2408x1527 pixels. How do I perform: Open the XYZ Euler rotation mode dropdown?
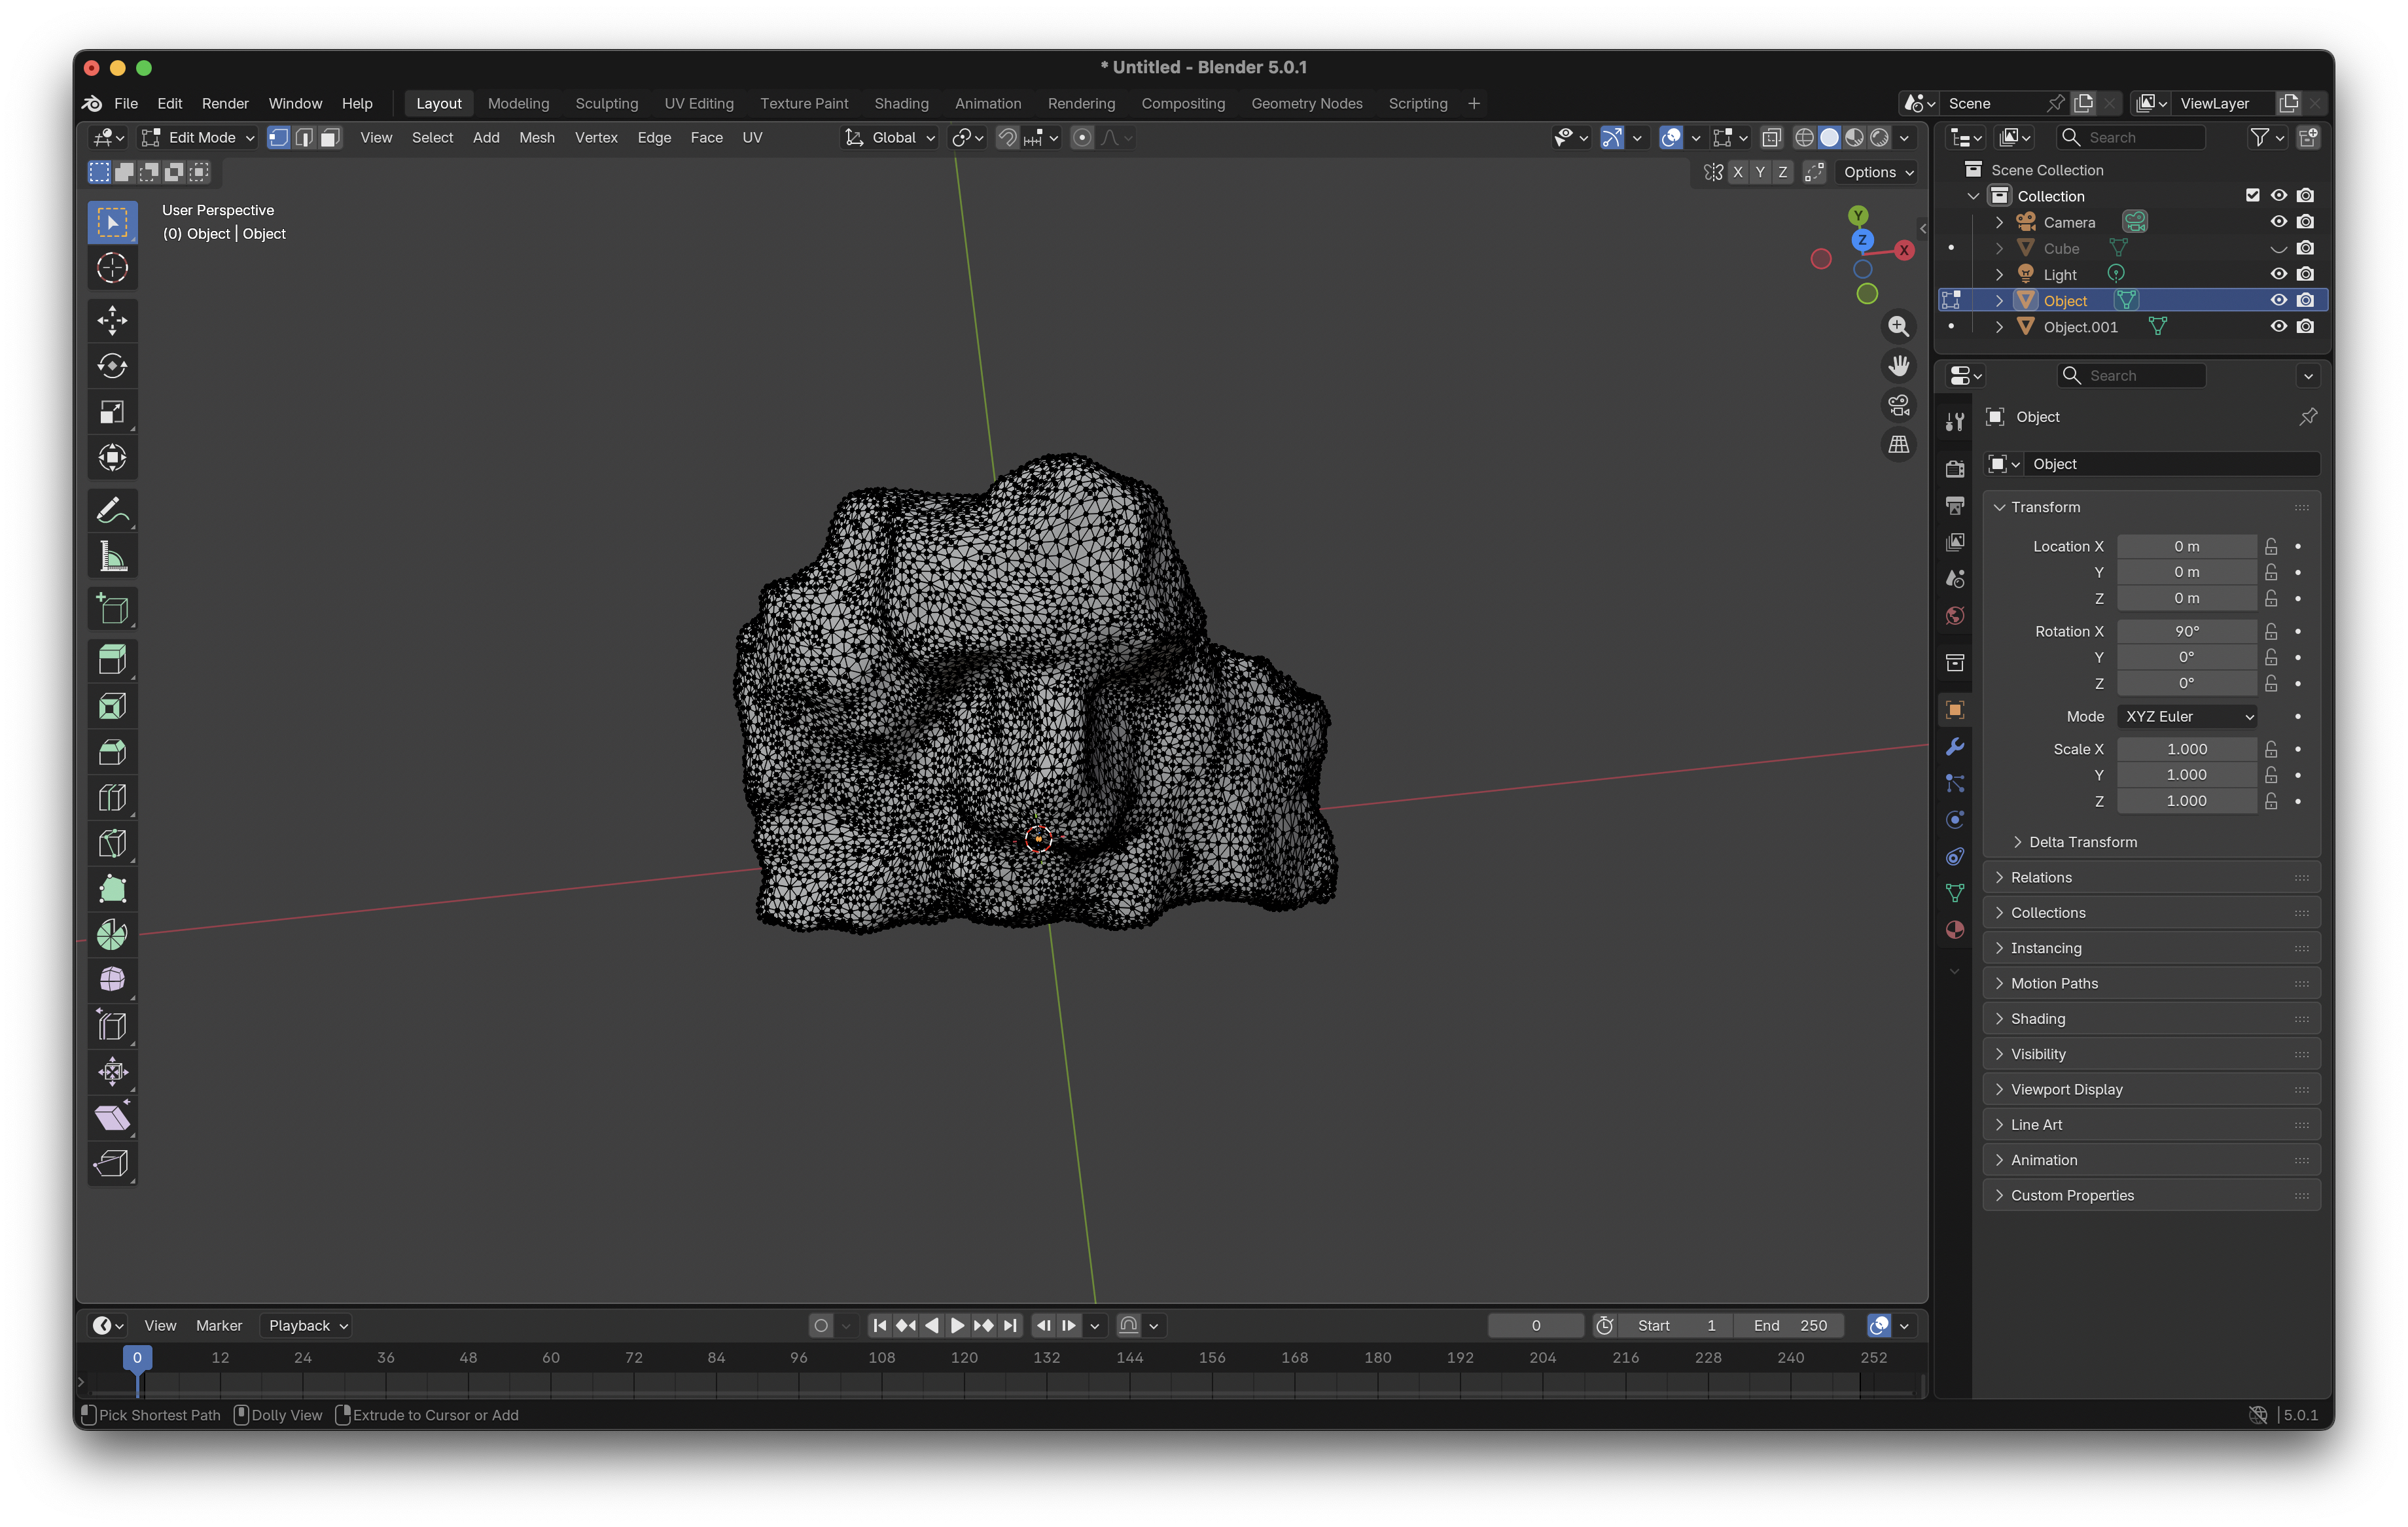2187,716
